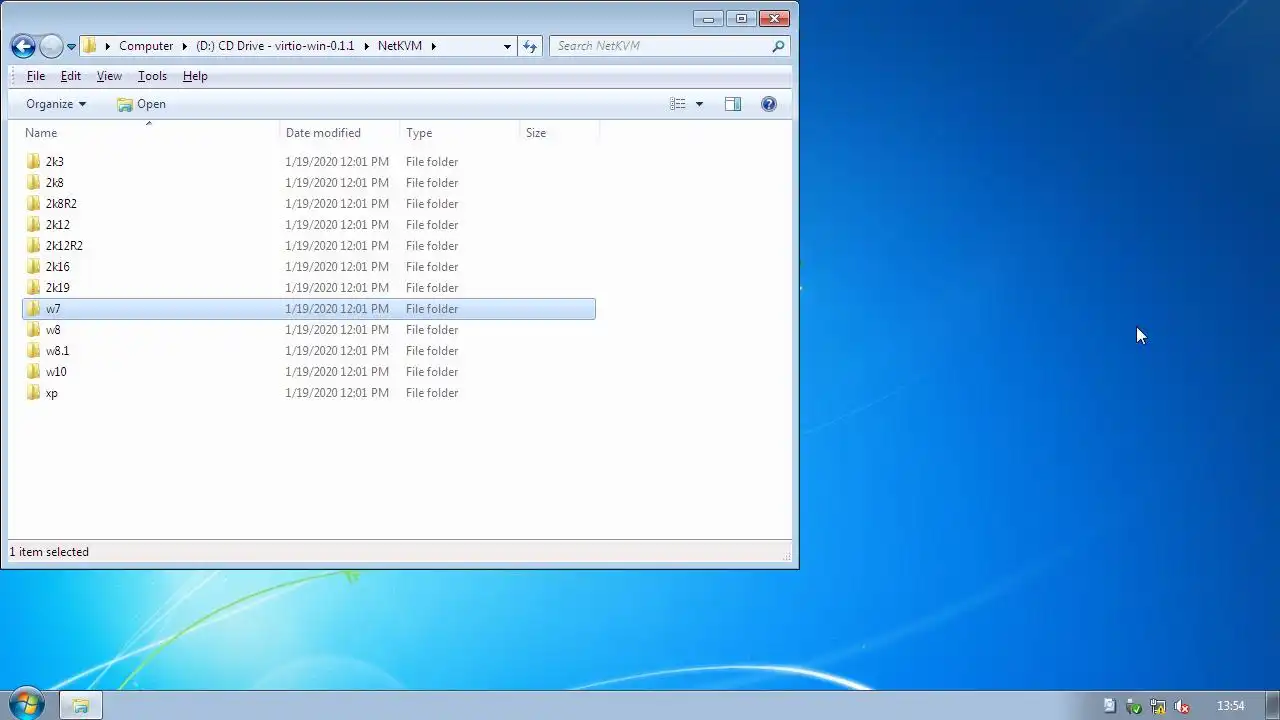Sort by Size column header
Image resolution: width=1280 pixels, height=720 pixels.
pyautogui.click(x=560, y=133)
